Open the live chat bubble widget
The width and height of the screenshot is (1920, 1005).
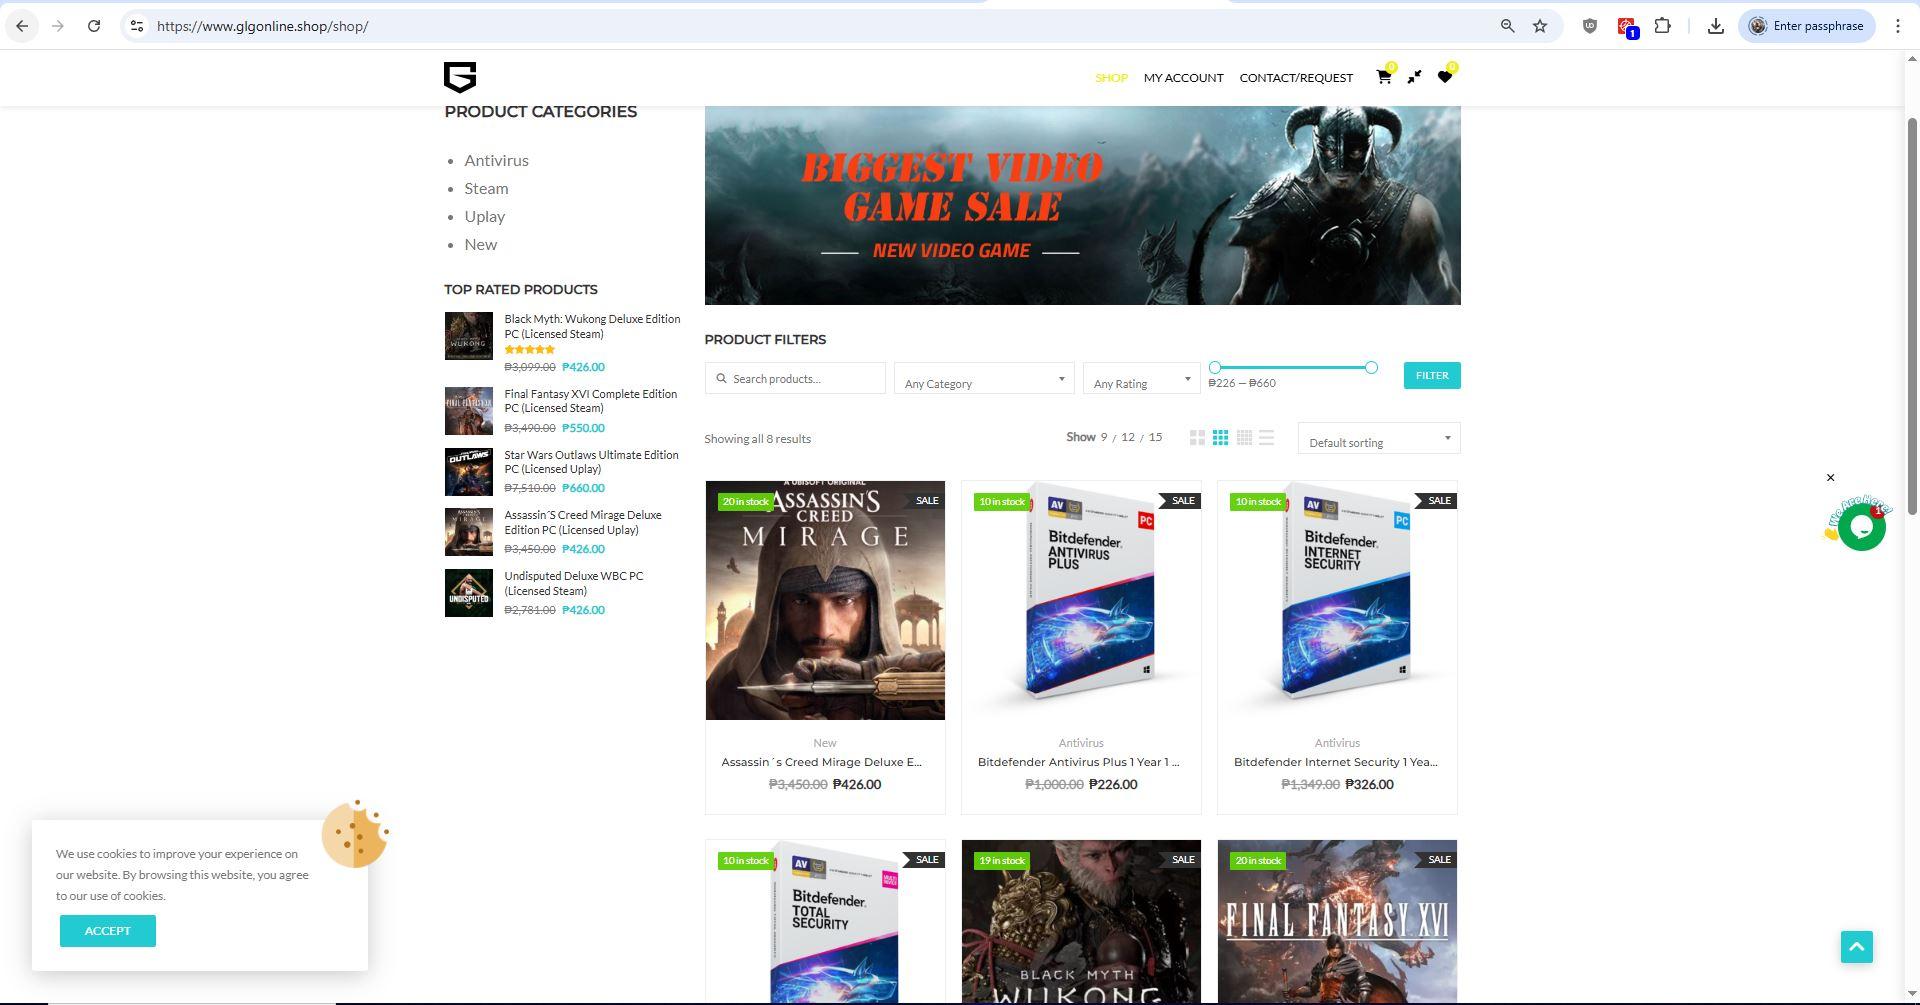(1861, 526)
